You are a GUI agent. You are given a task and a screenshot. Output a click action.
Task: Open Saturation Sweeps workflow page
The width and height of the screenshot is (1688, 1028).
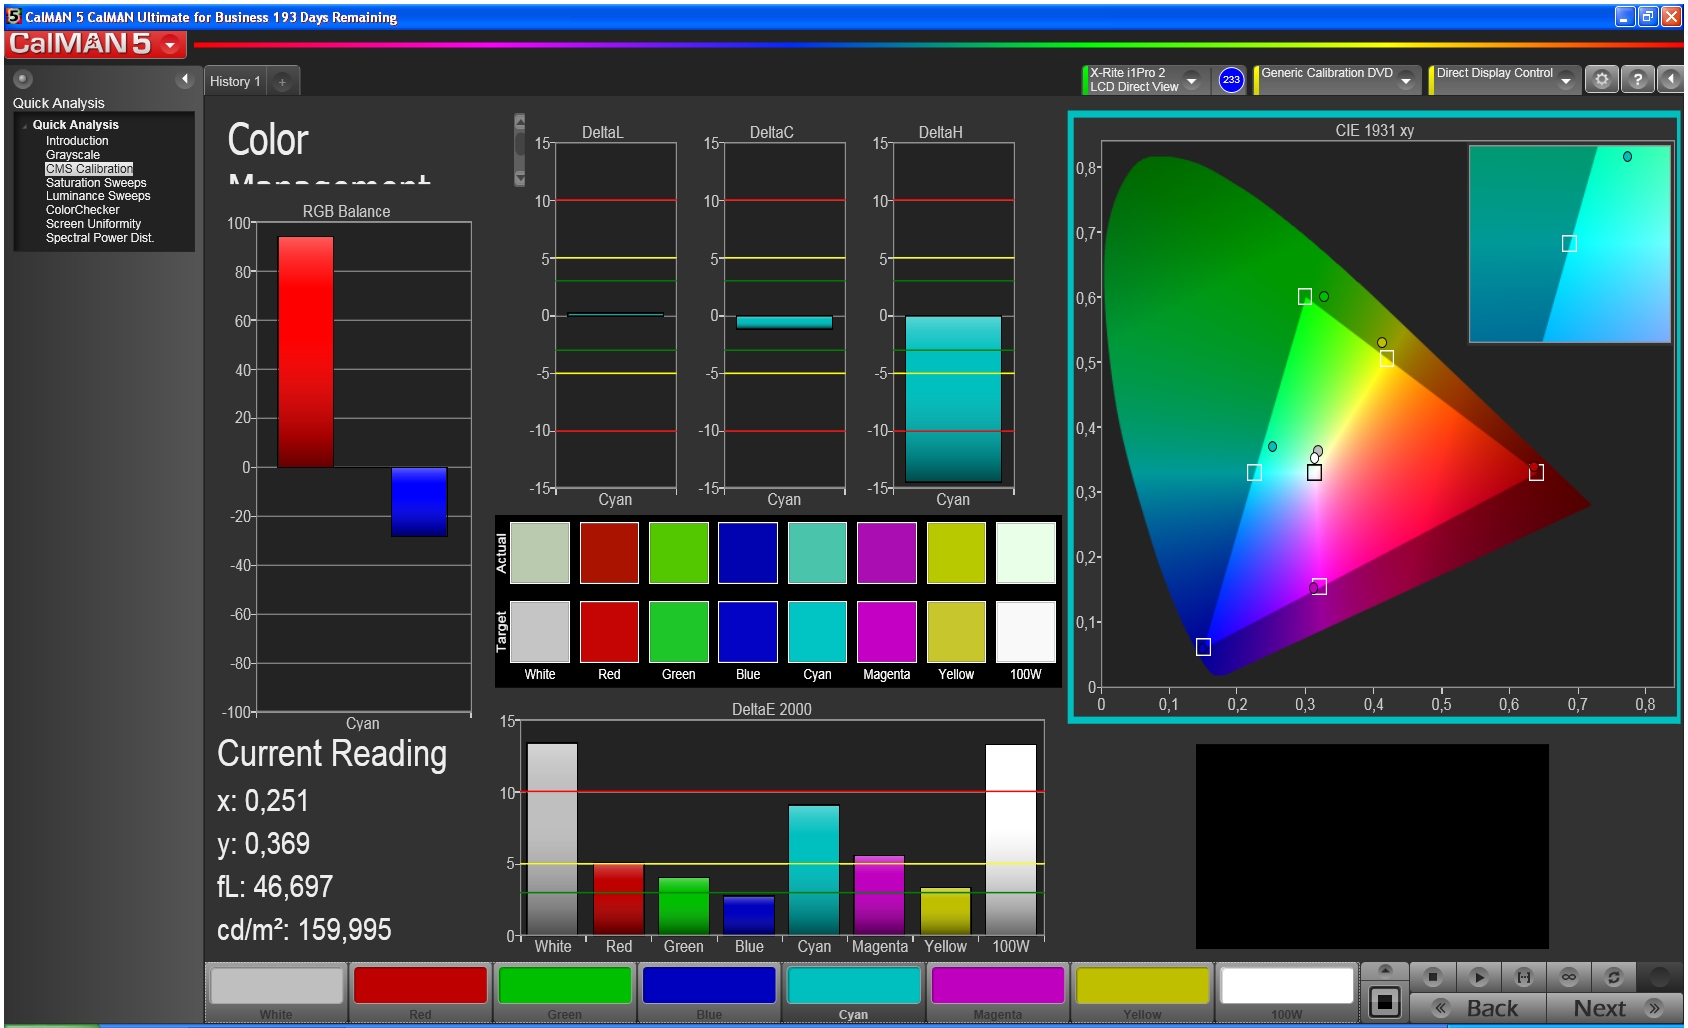(x=96, y=183)
